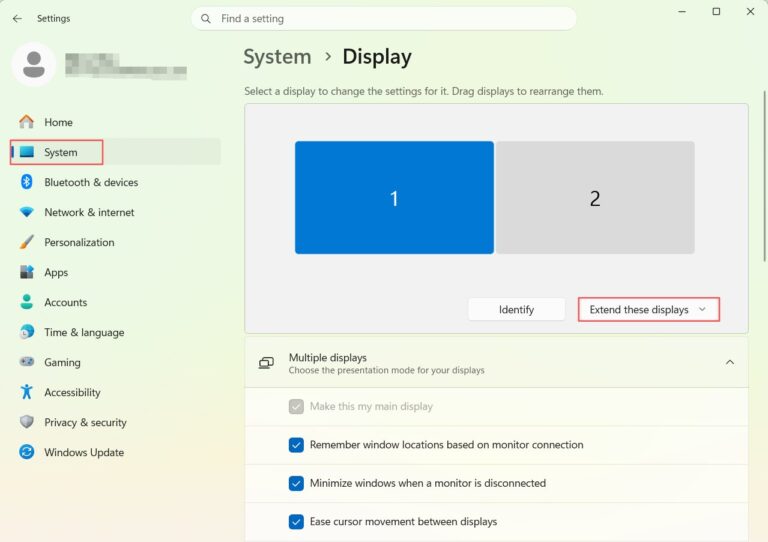The image size is (768, 542).
Task: Open Home settings page
Action: [115, 122]
